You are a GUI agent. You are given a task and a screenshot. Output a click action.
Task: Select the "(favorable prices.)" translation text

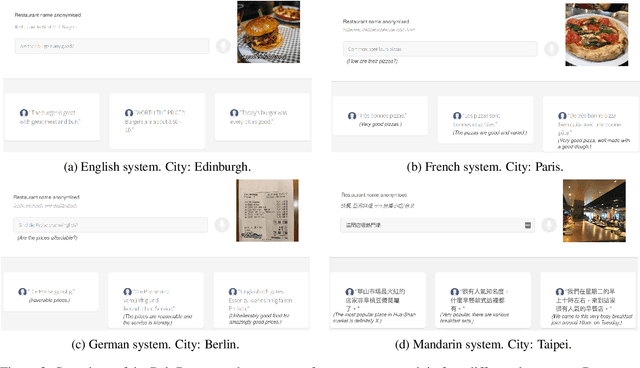click(49, 301)
